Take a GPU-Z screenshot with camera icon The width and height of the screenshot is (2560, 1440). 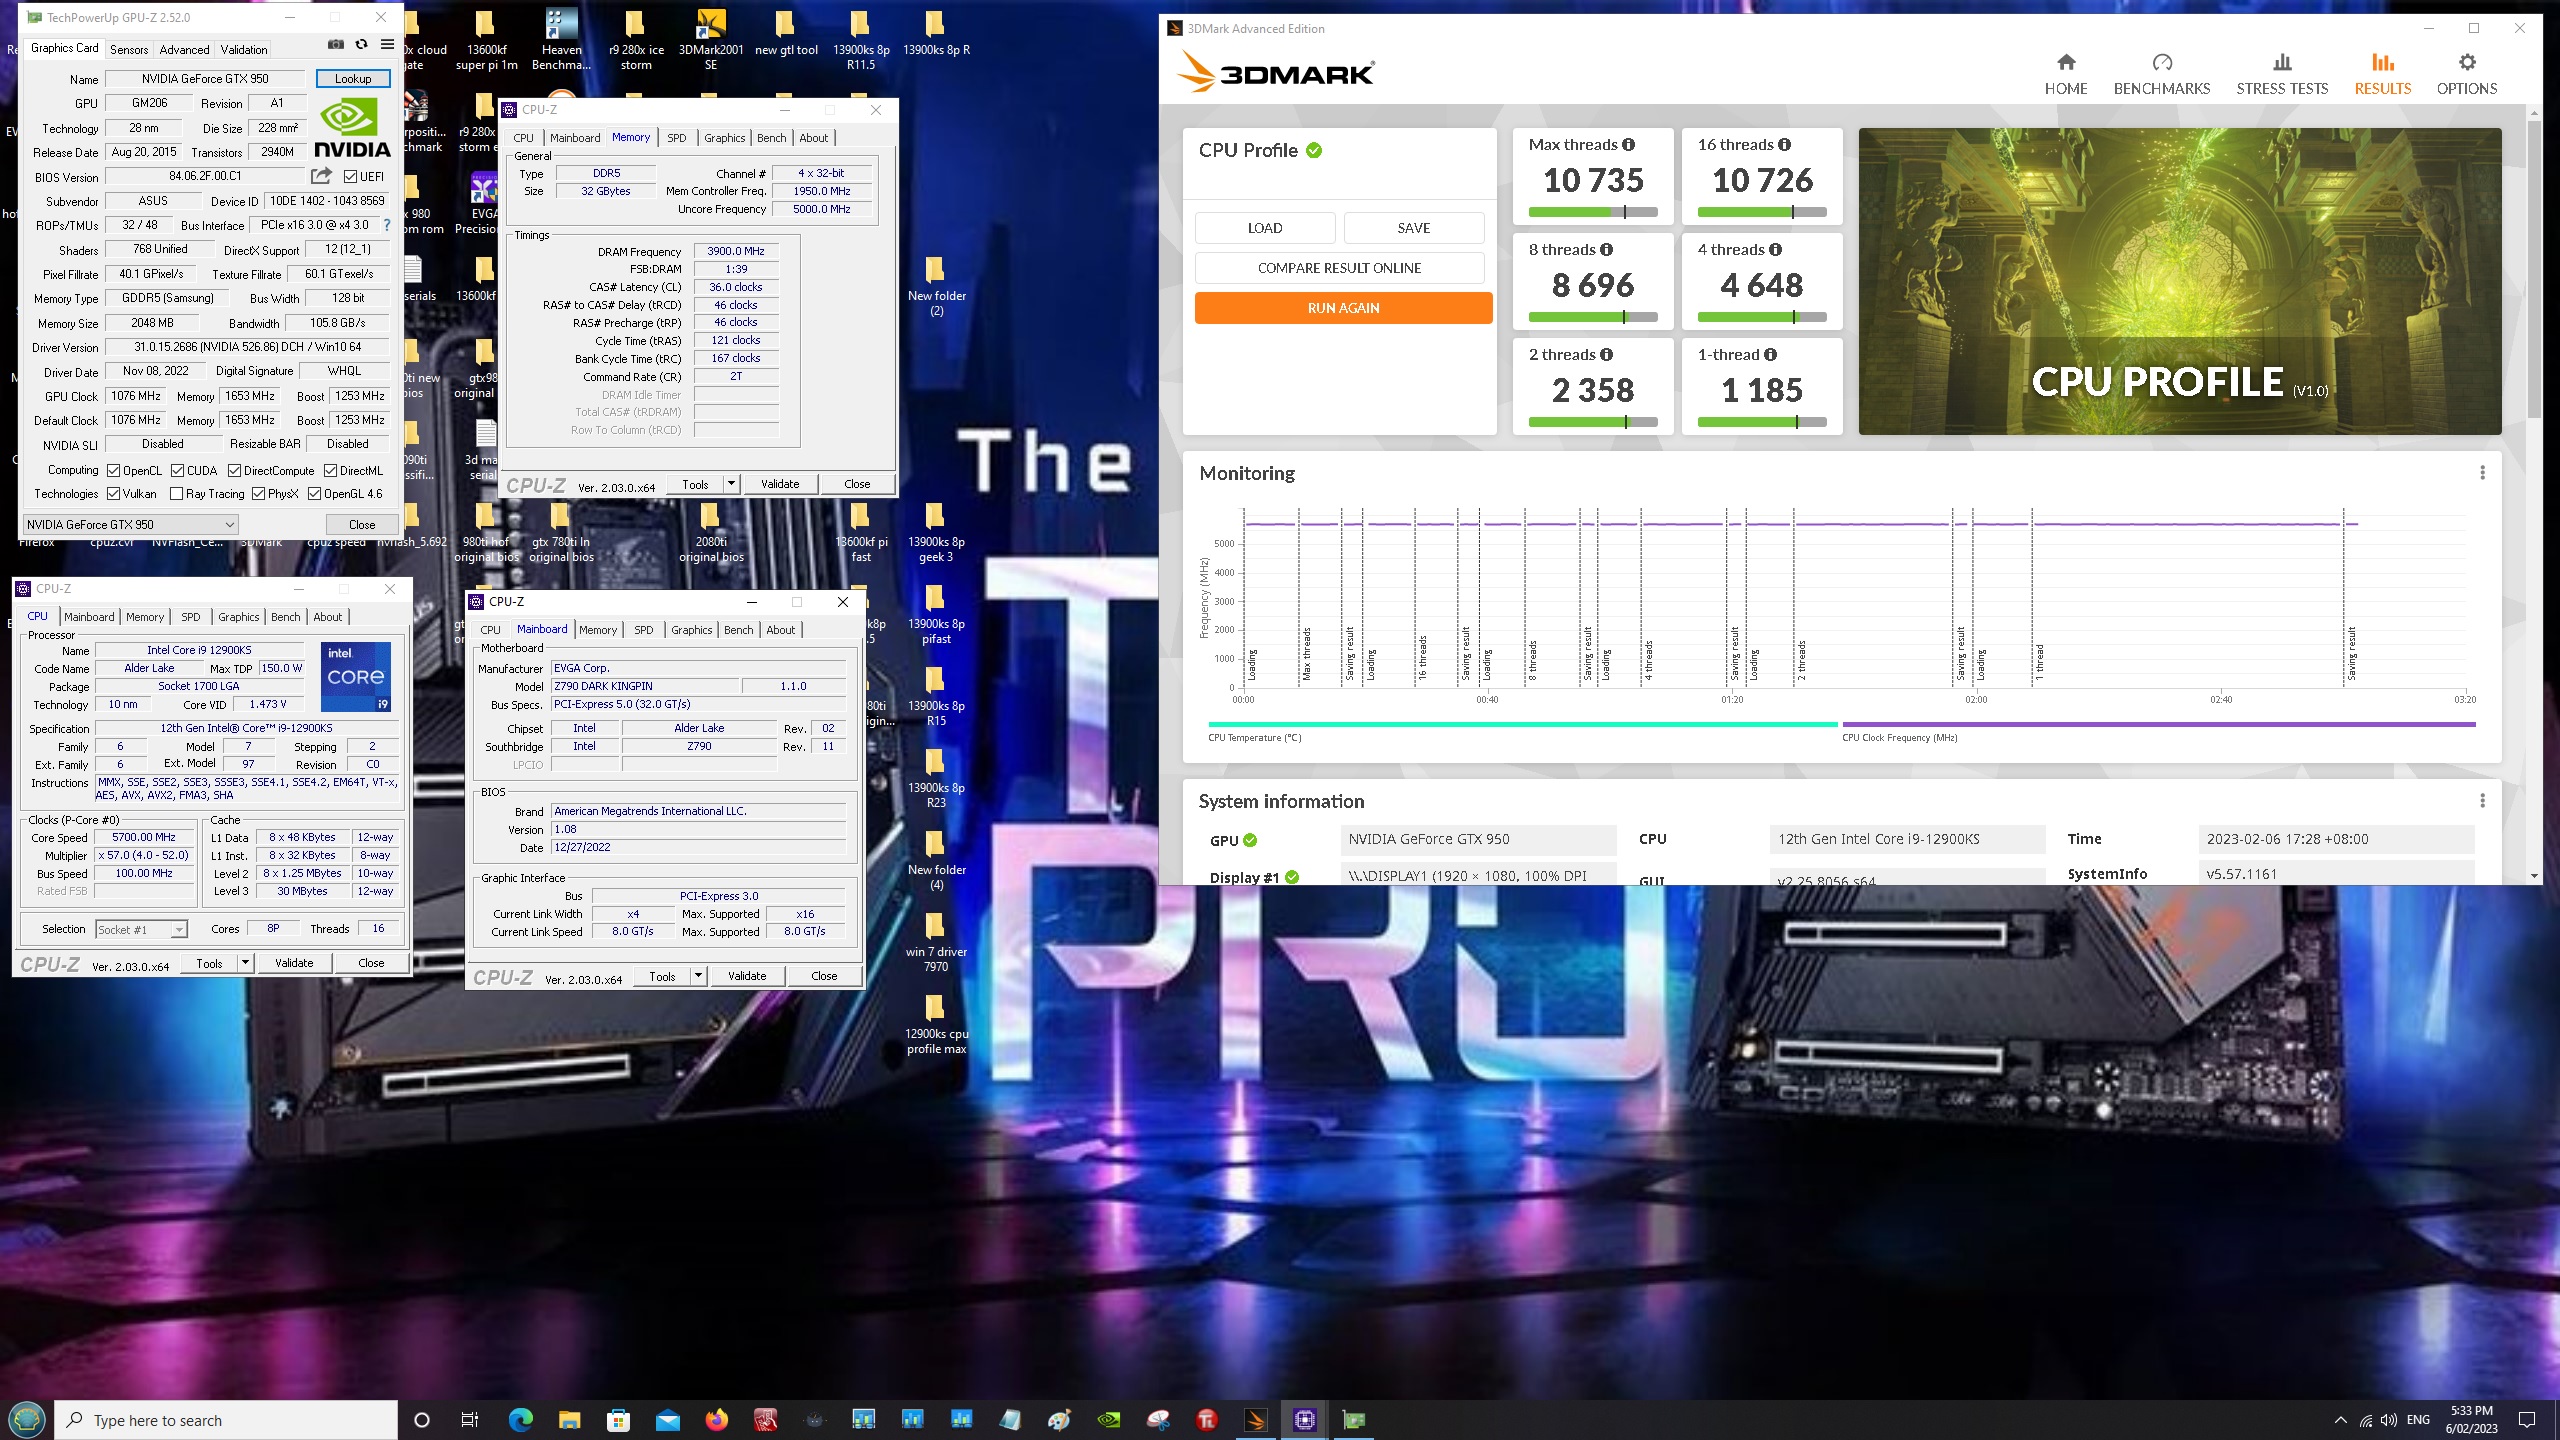[x=336, y=45]
